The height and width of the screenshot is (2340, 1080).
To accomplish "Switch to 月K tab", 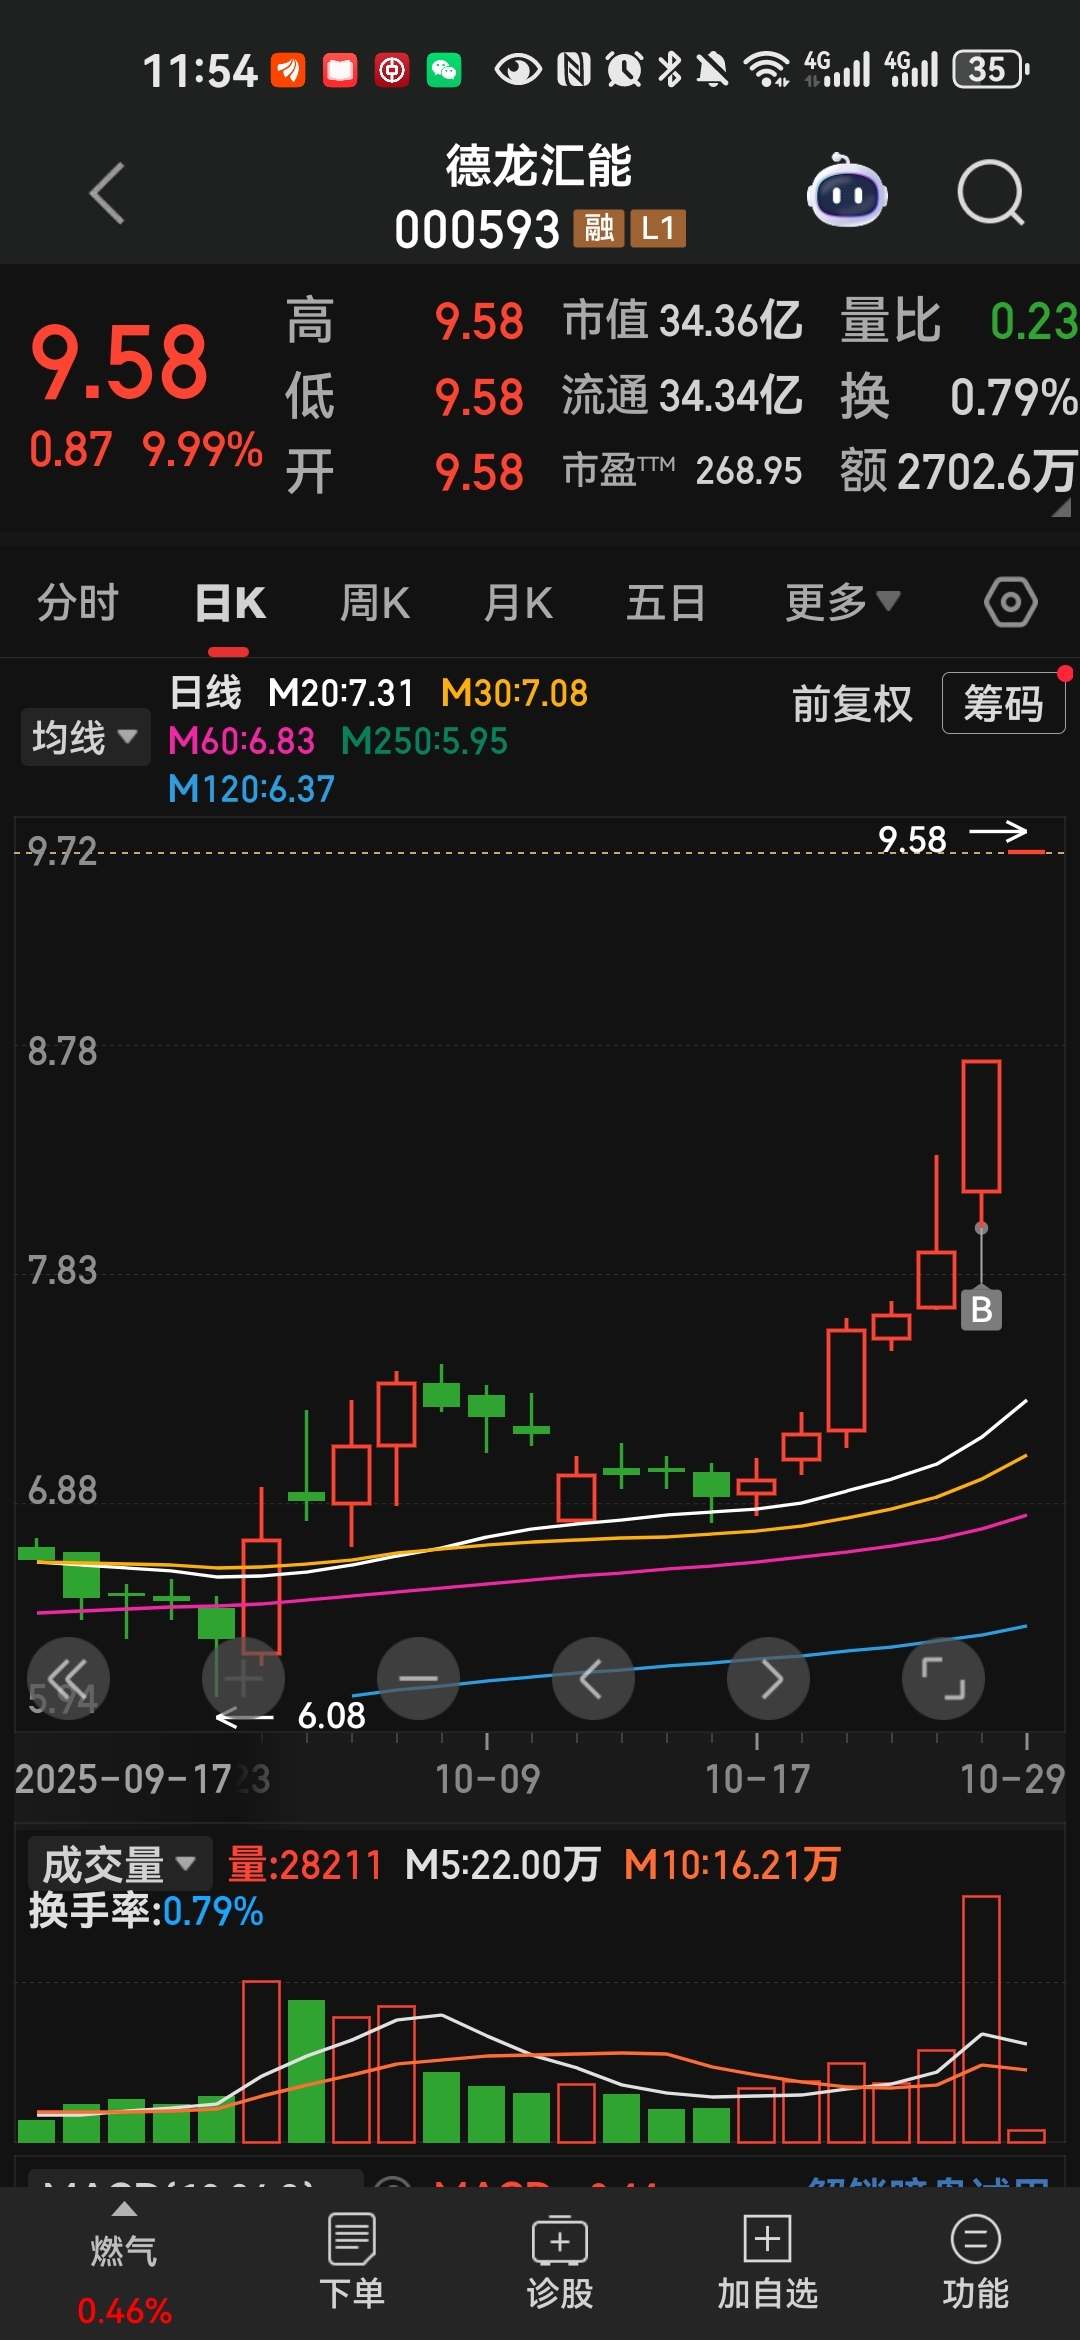I will pyautogui.click(x=518, y=603).
